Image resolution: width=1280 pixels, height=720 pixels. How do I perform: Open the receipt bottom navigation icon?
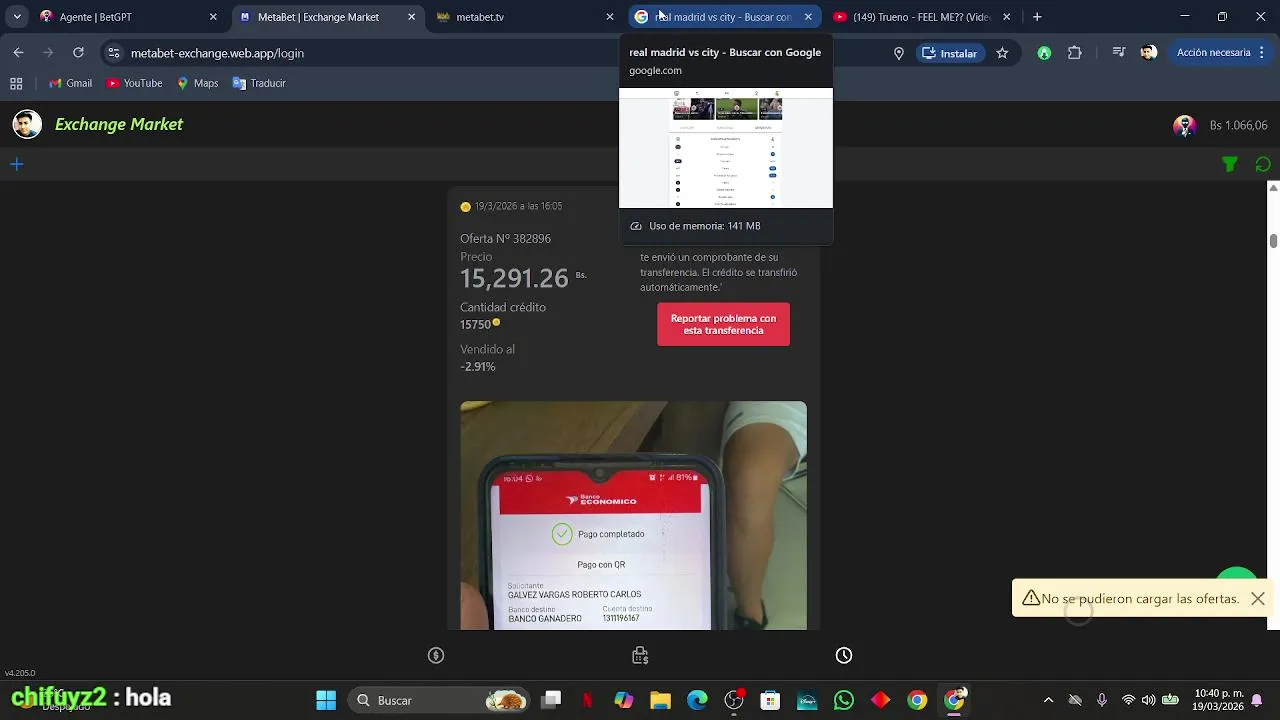(x=640, y=656)
